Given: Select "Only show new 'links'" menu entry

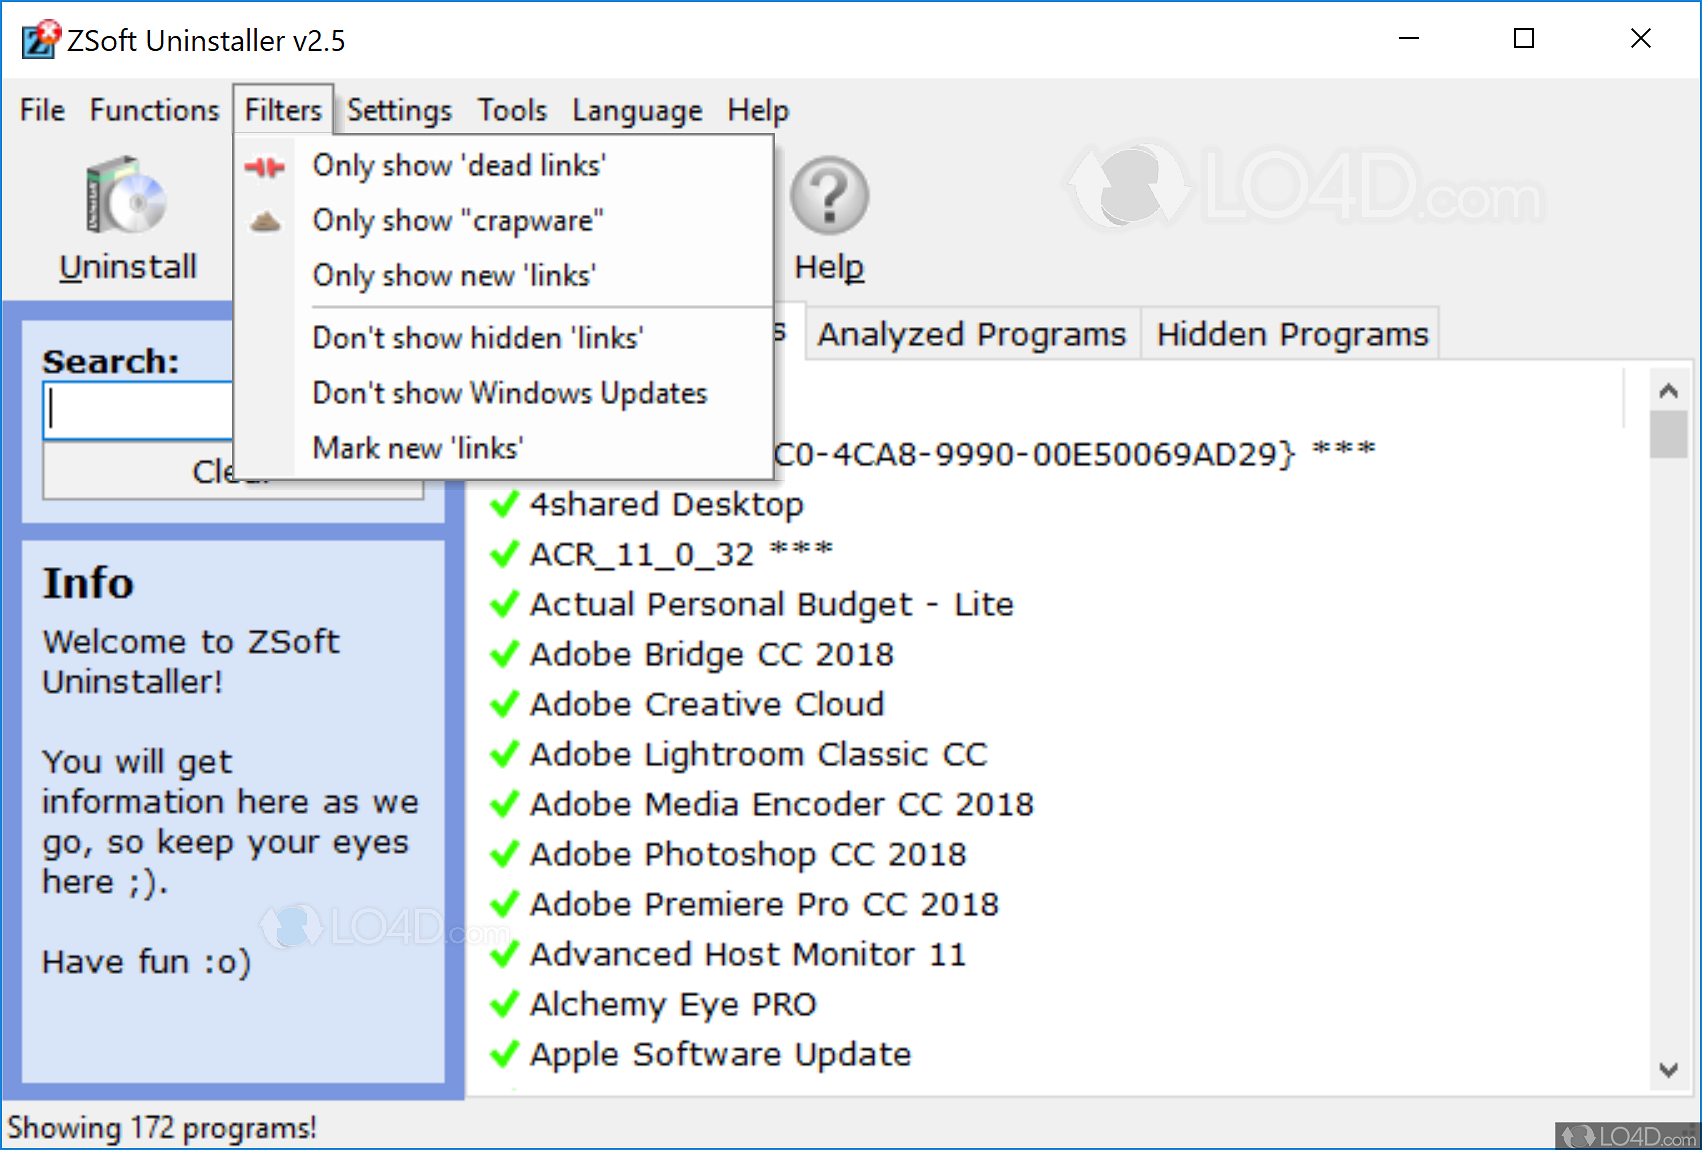Looking at the screenshot, I should point(454,275).
